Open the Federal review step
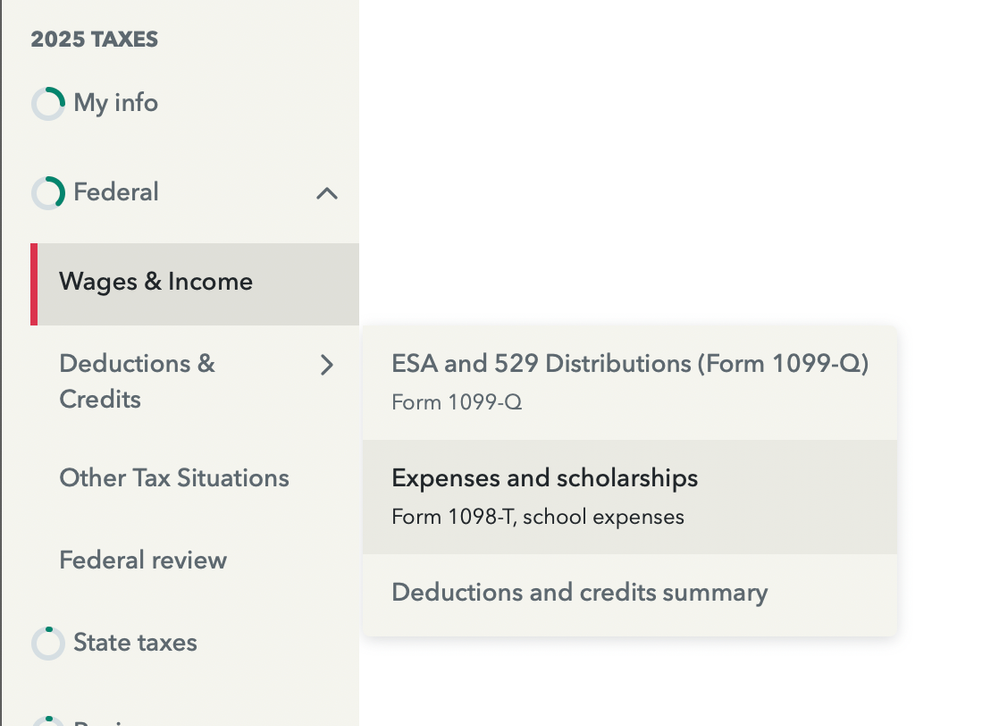 143,560
